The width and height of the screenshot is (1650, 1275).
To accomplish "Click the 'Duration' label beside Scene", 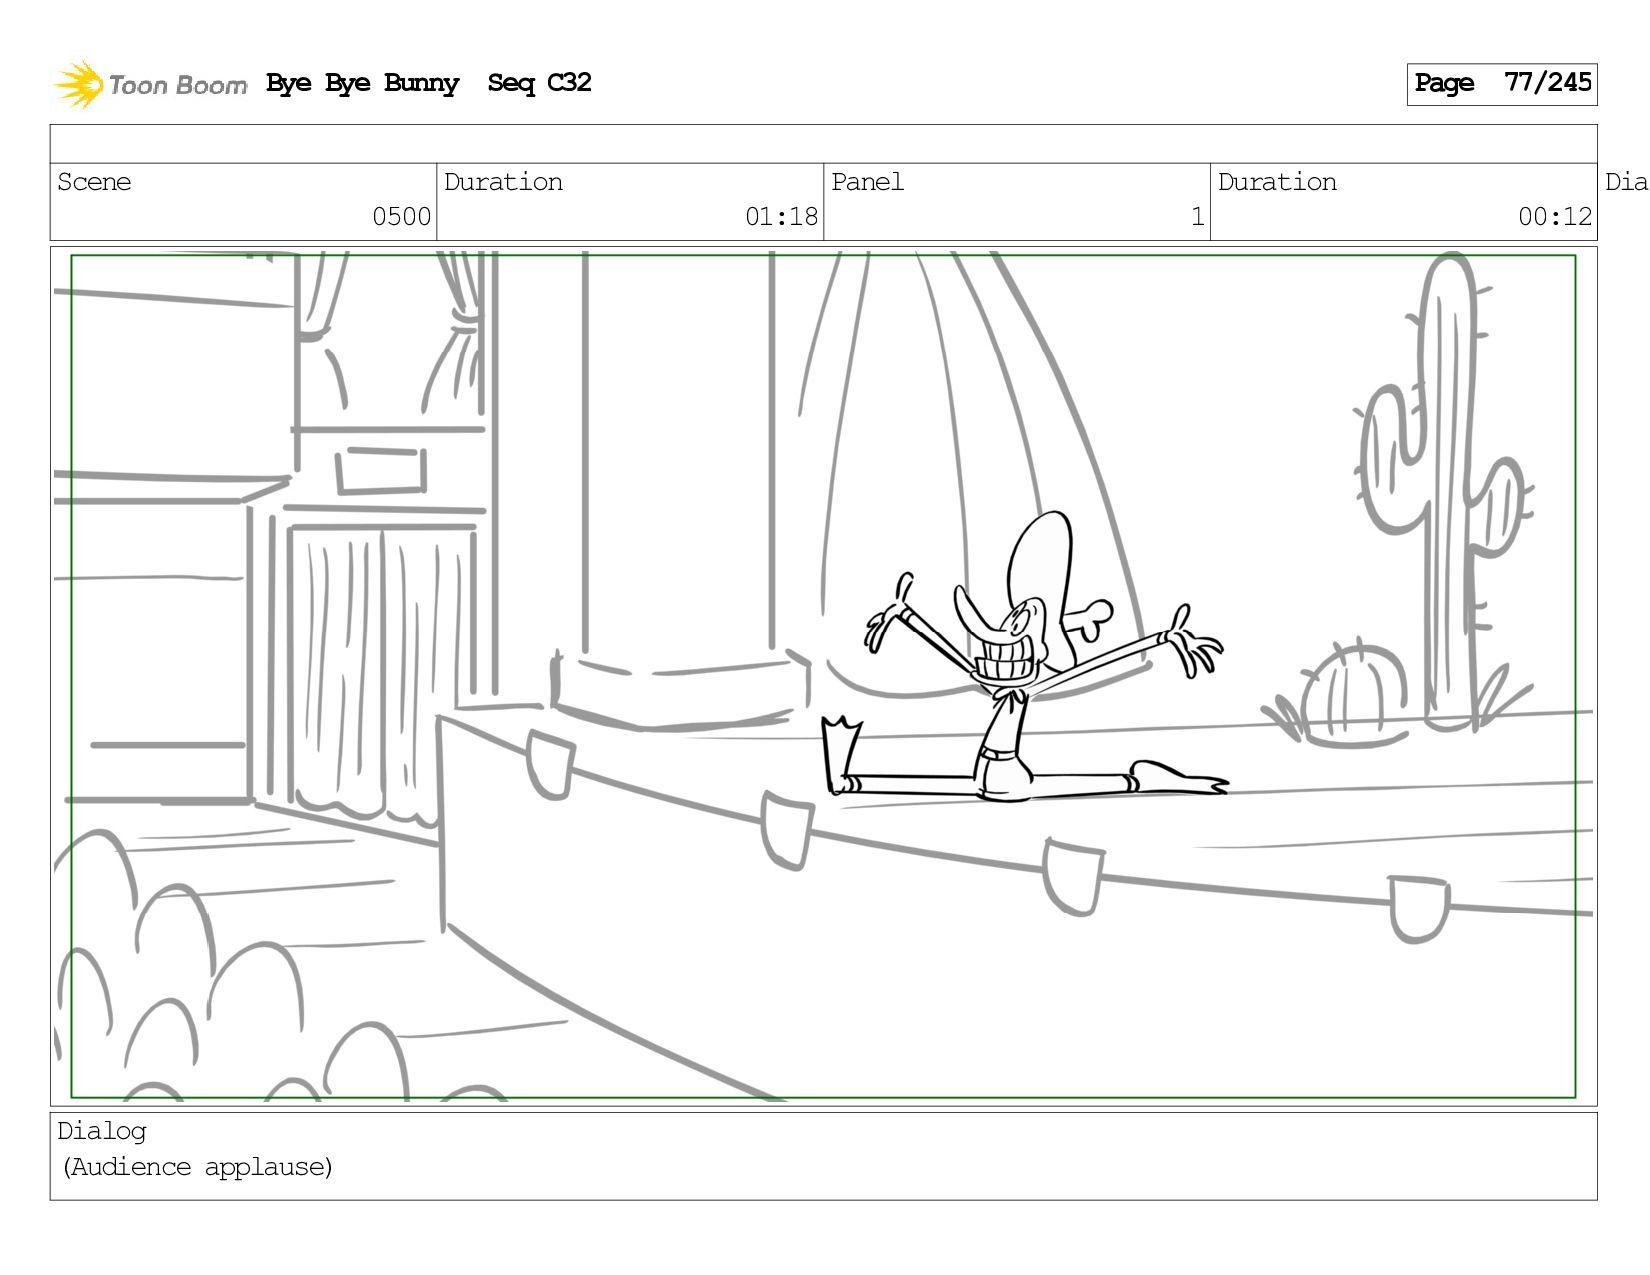I will (503, 182).
